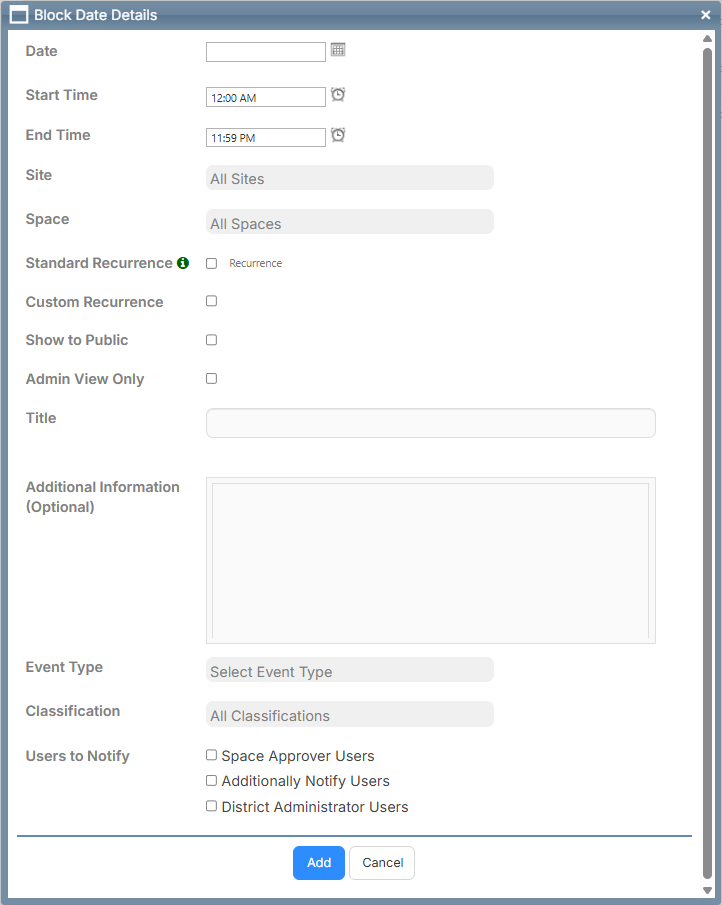Expand the All Spaces dropdown

point(350,222)
